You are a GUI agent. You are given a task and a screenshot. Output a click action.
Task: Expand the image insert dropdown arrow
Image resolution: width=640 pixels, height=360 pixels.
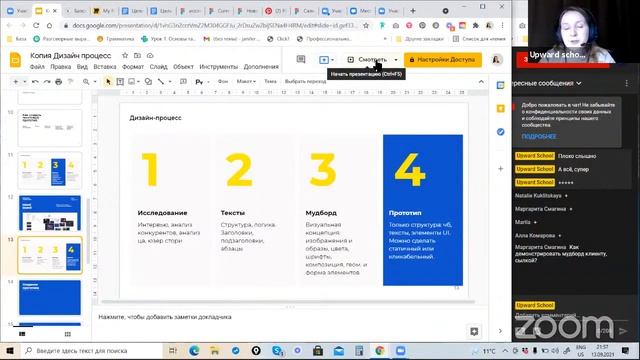138,82
